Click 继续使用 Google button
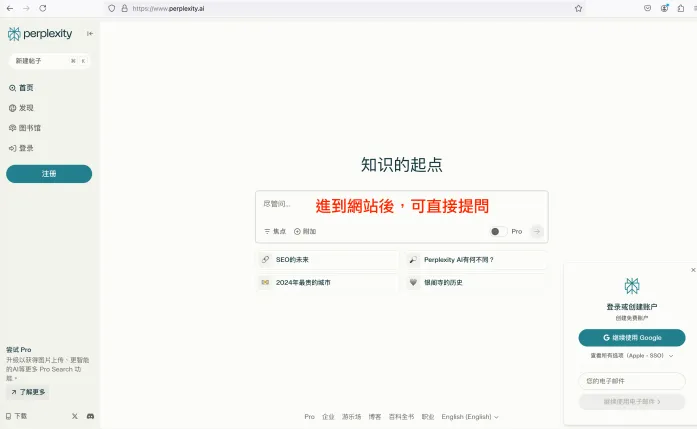The width and height of the screenshot is (697, 429). [x=631, y=337]
